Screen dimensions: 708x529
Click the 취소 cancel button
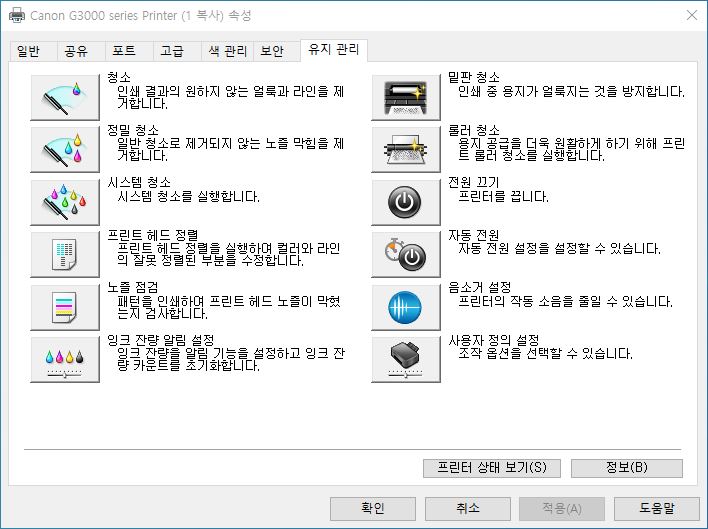468,509
